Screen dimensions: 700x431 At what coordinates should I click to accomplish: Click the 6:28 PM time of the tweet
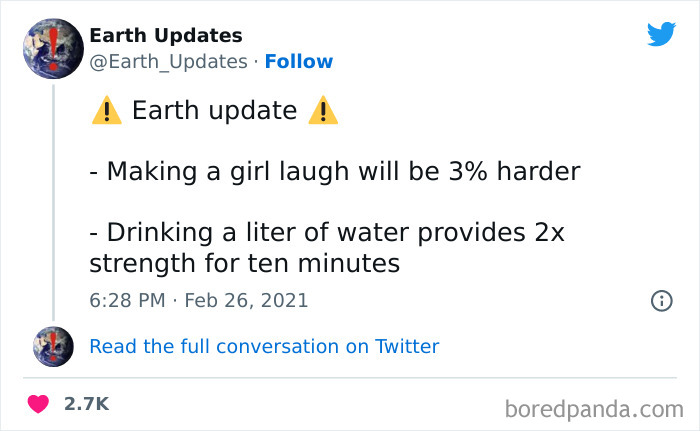(x=126, y=300)
